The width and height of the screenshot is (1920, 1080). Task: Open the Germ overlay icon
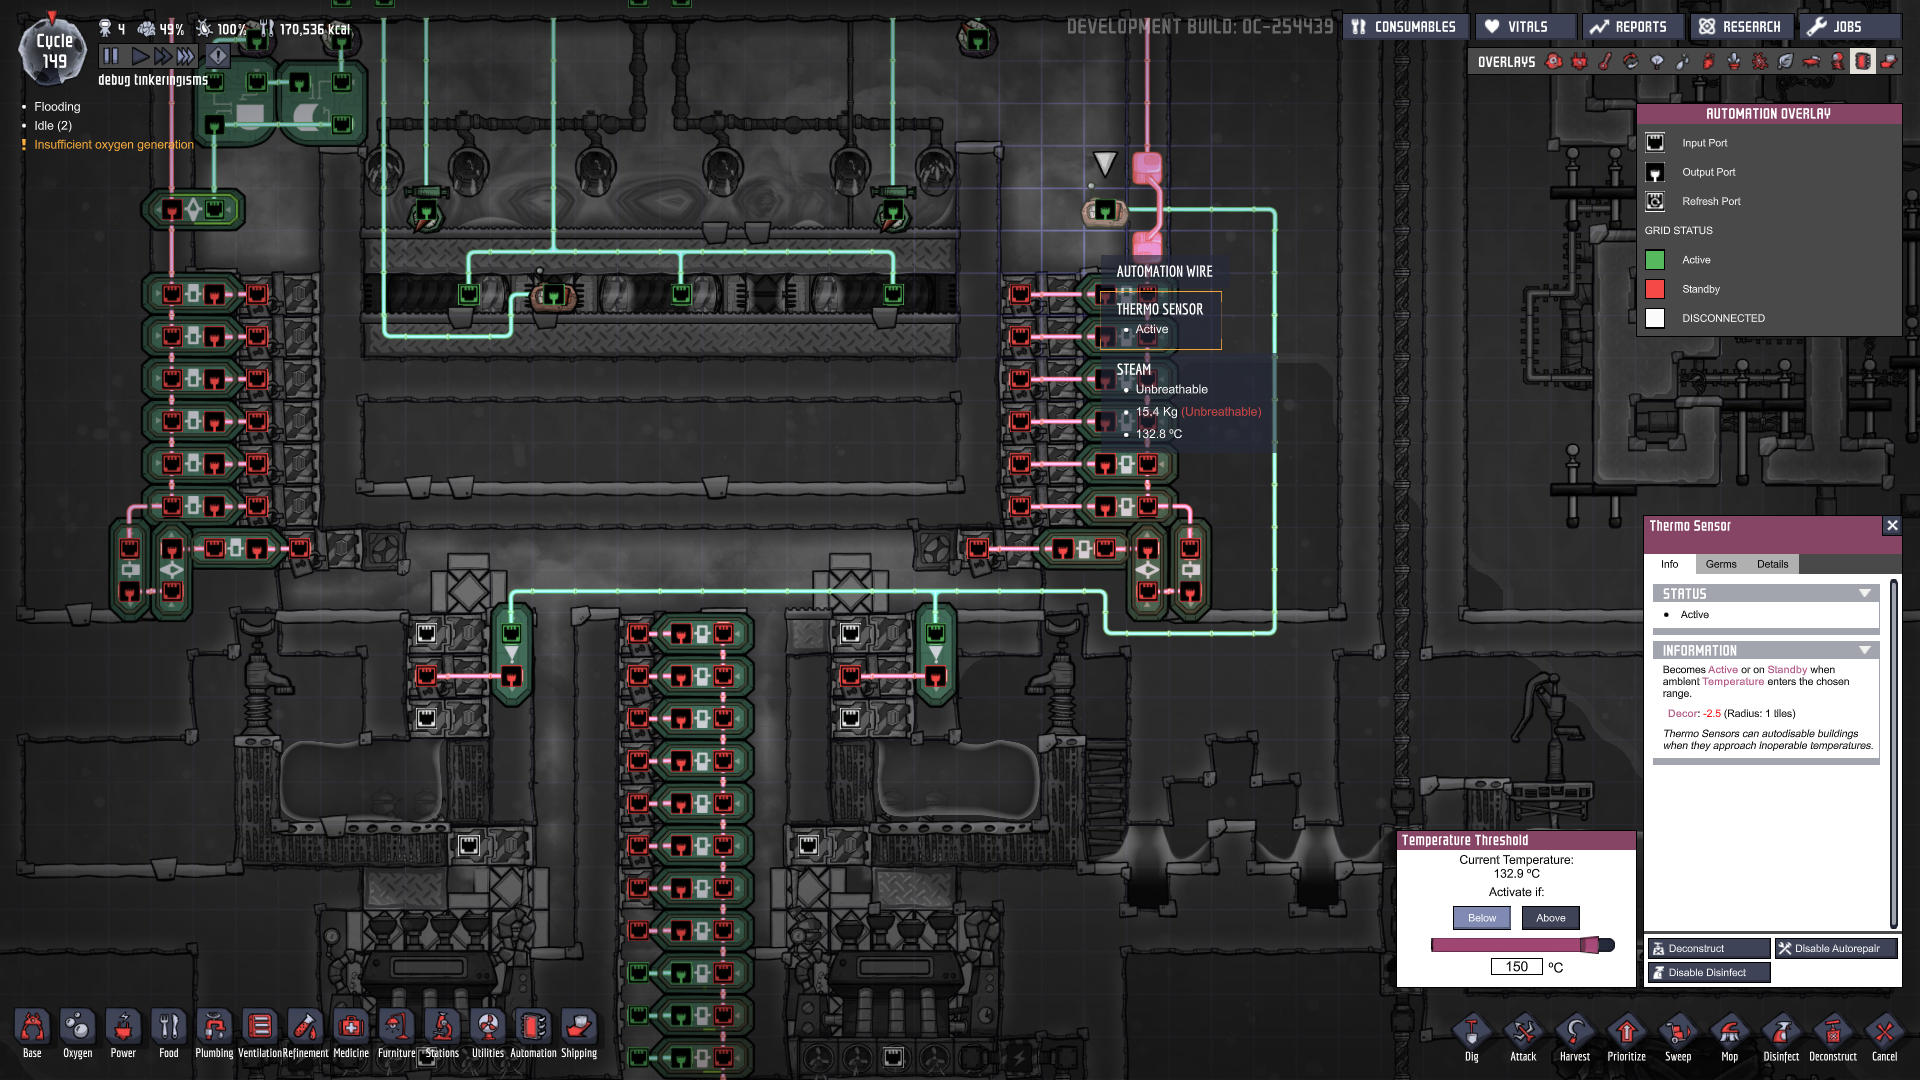click(x=1760, y=62)
